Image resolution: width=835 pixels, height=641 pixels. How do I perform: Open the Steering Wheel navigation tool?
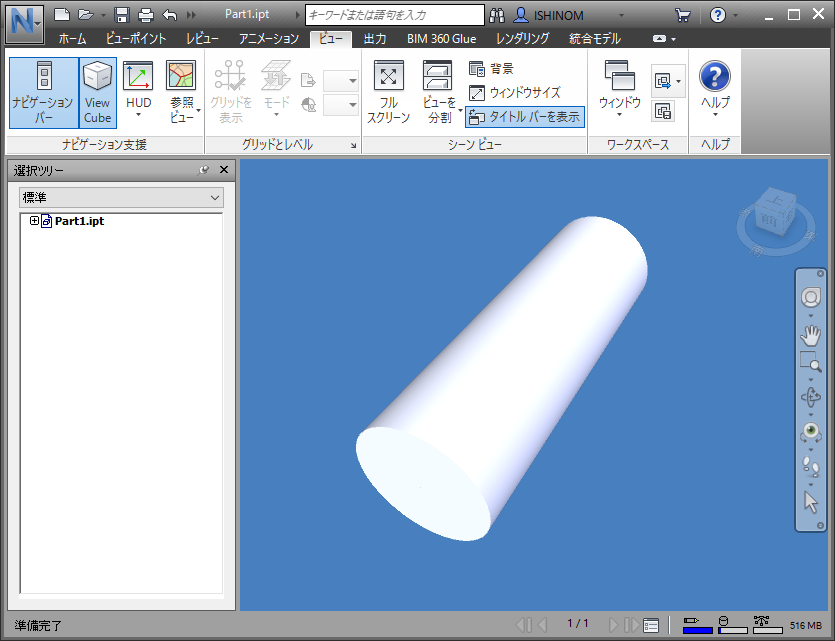coord(810,297)
